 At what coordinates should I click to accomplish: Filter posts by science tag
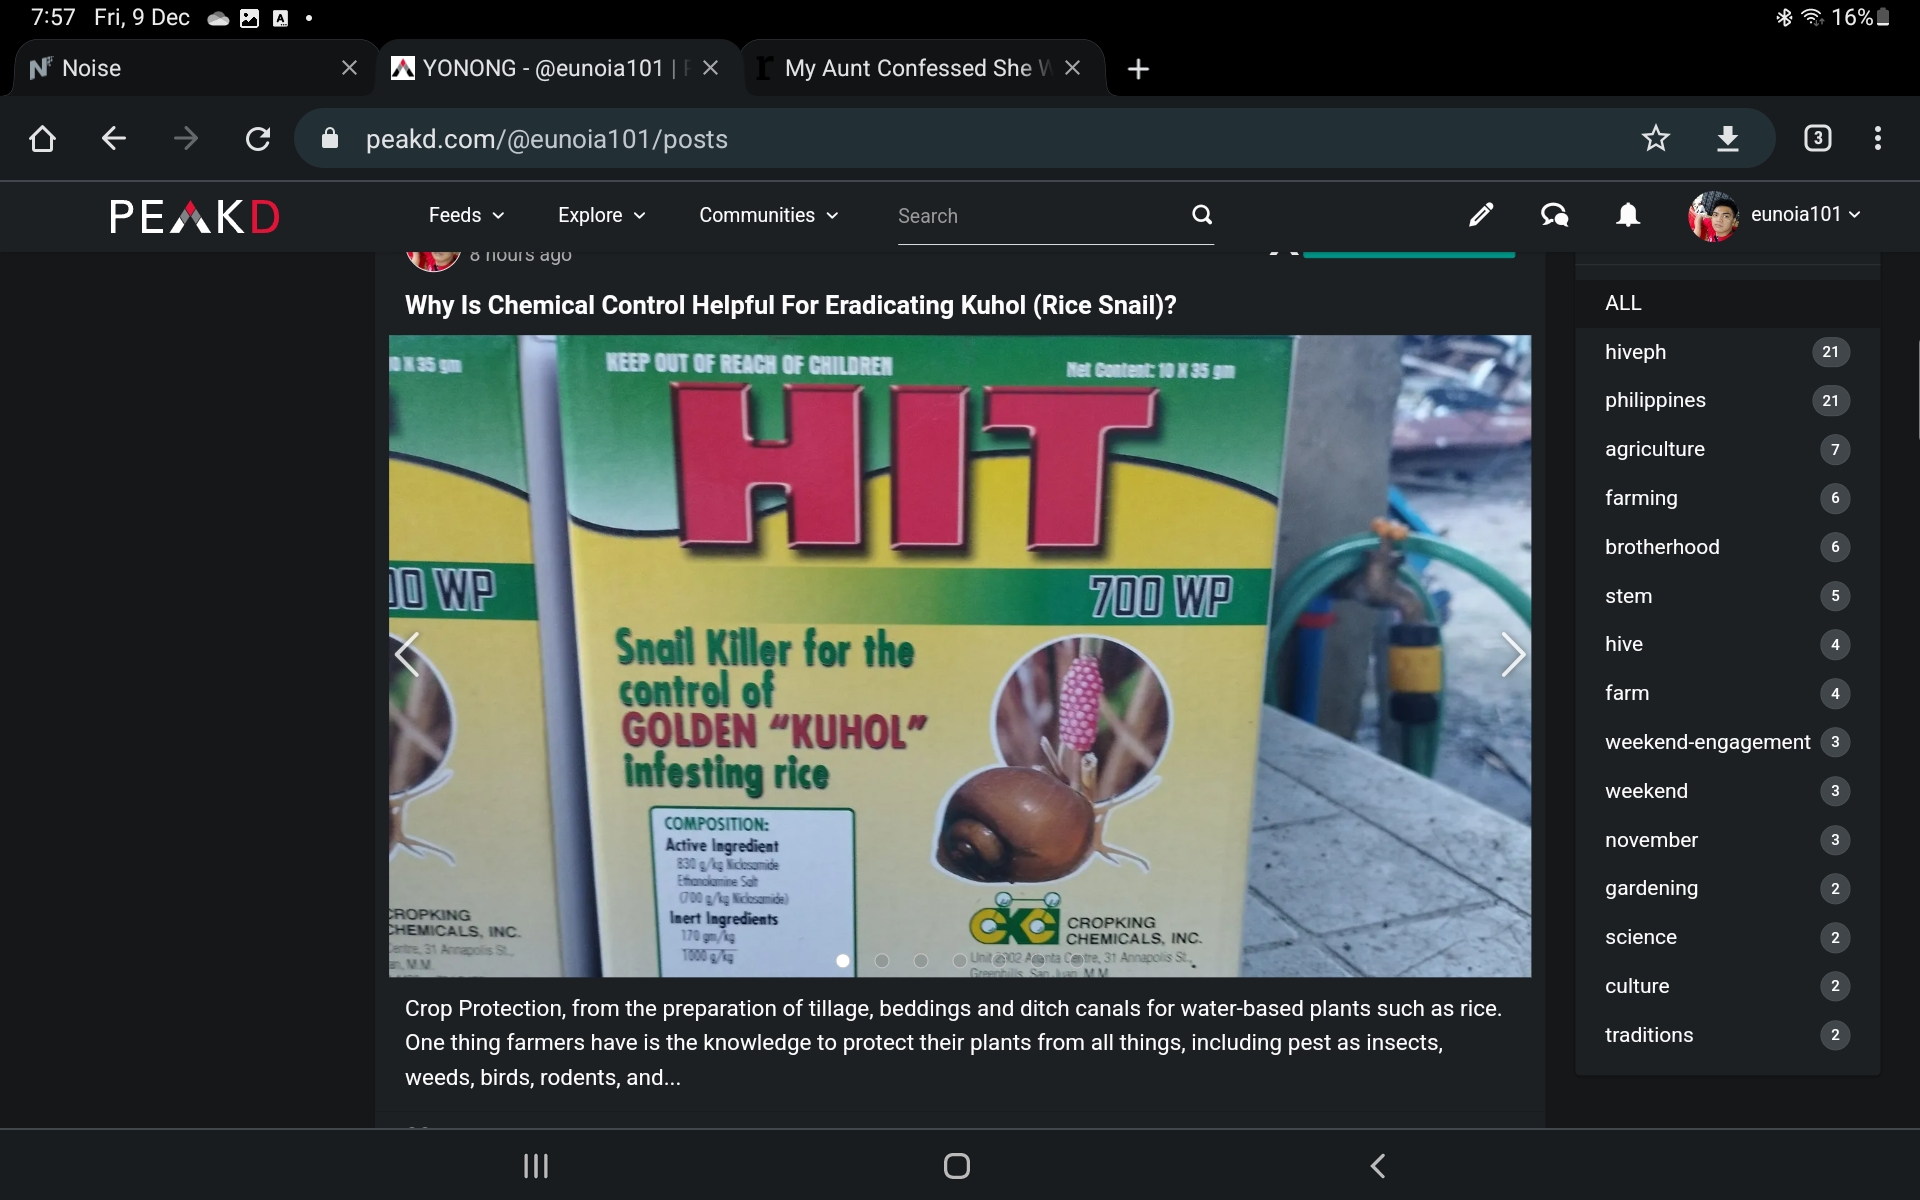[1727, 937]
